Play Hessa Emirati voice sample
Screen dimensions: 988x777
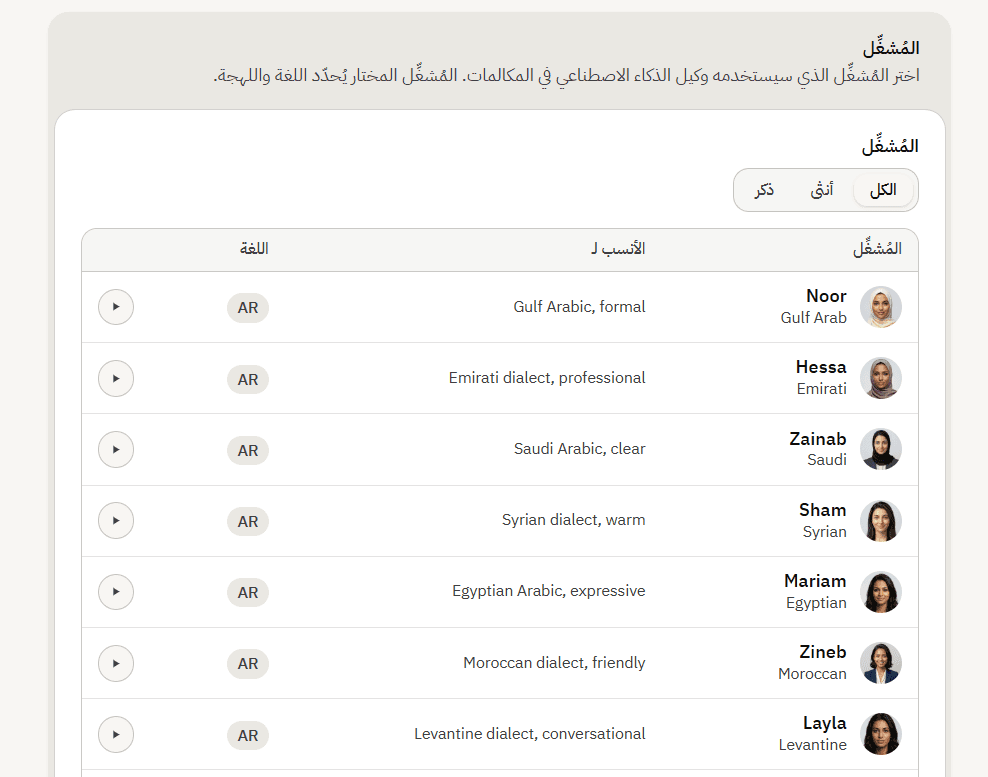(x=116, y=378)
